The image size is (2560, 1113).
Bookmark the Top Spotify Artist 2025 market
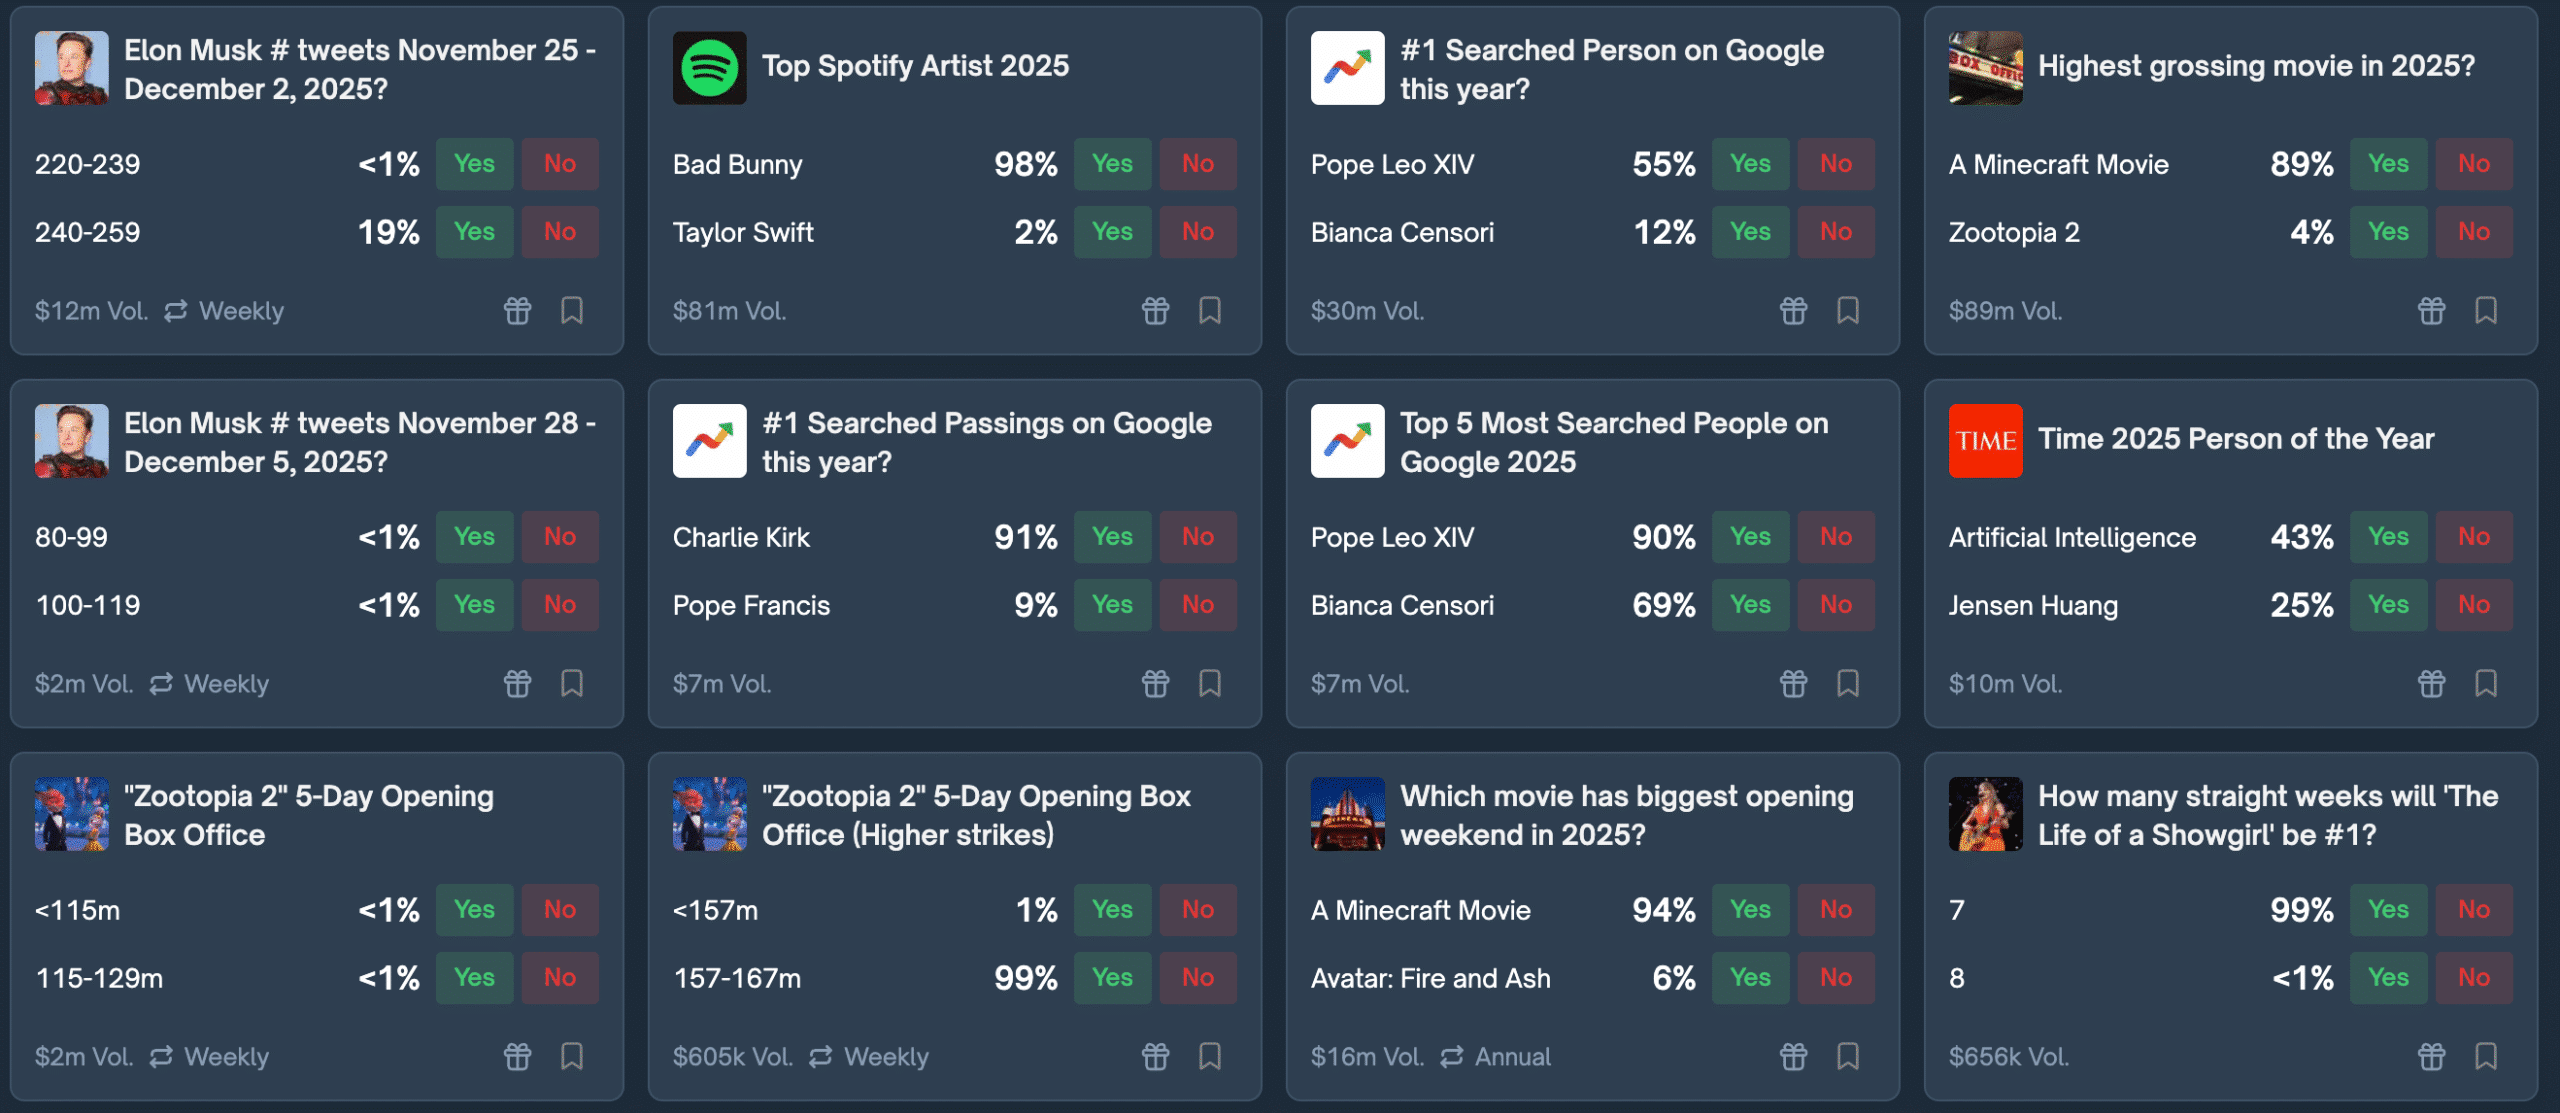(x=1210, y=311)
